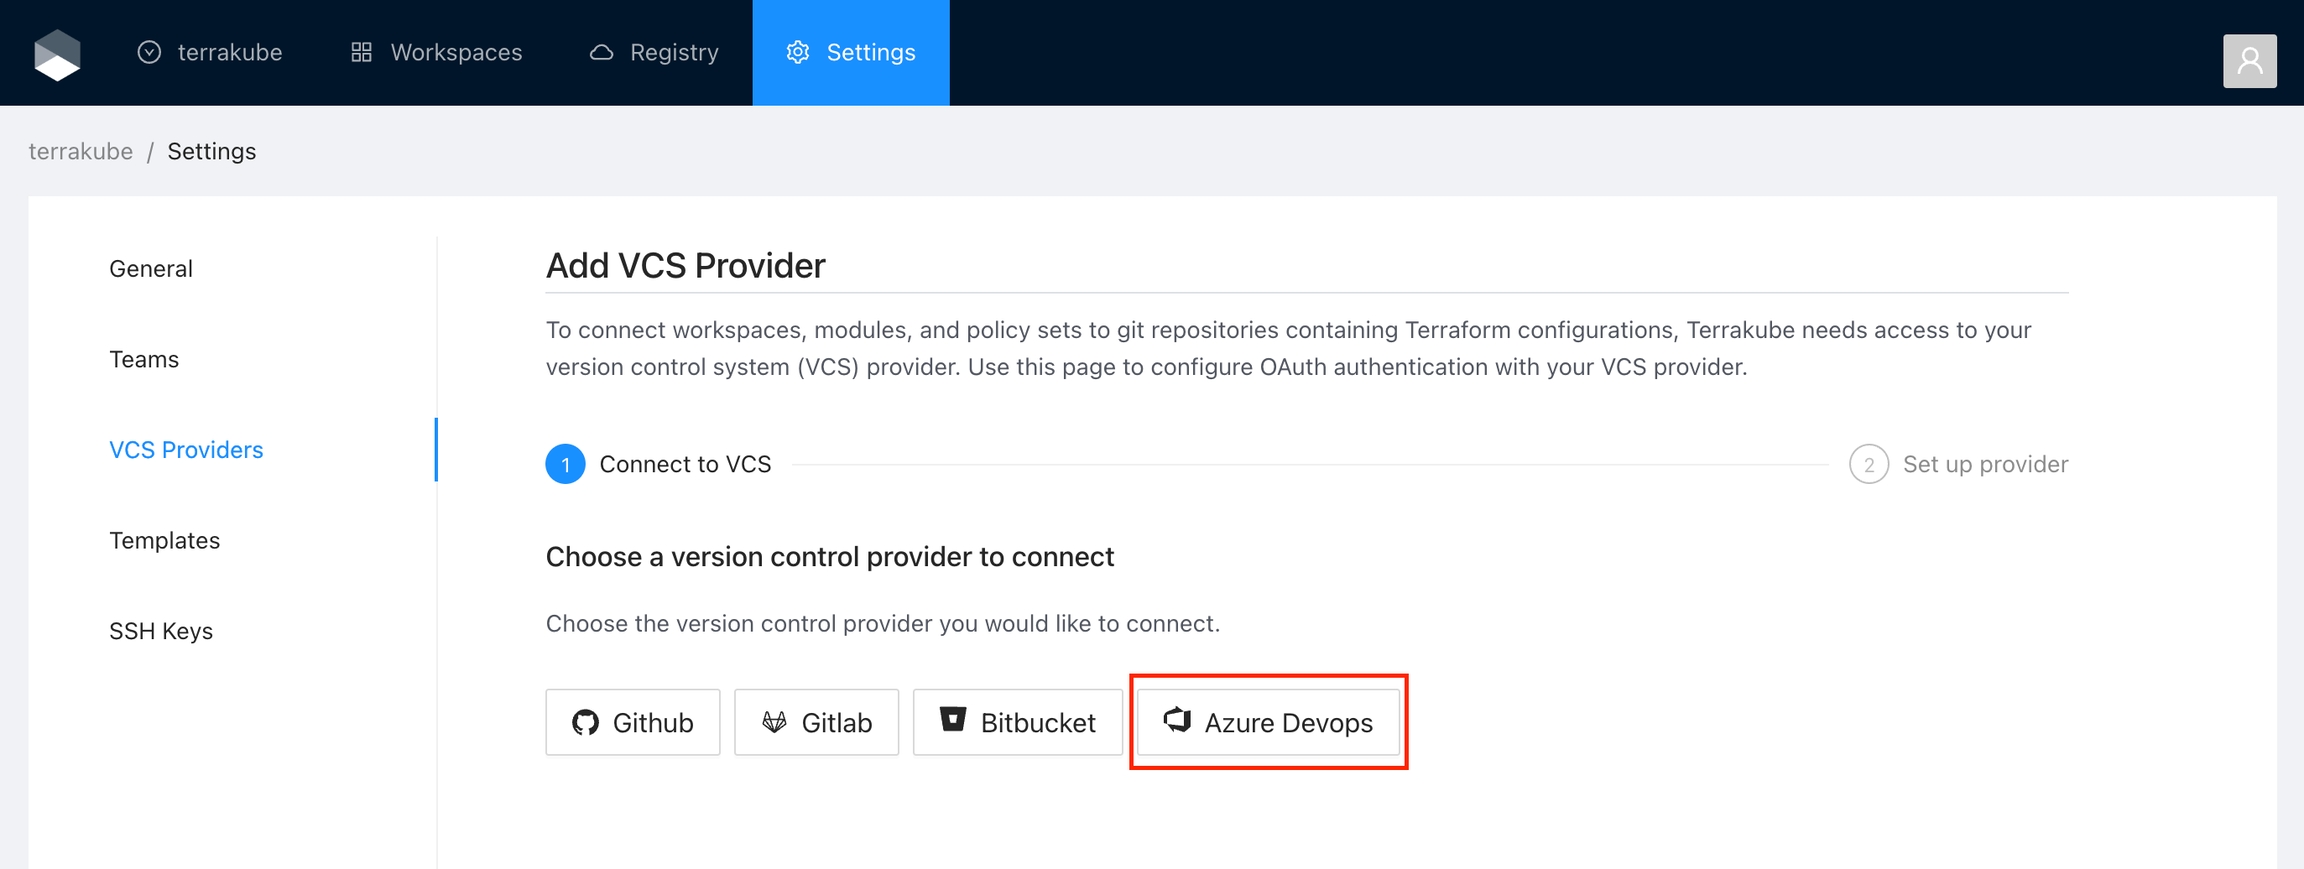Open the terrakube organization dropdown
This screenshot has width=2304, height=869.
coord(210,52)
